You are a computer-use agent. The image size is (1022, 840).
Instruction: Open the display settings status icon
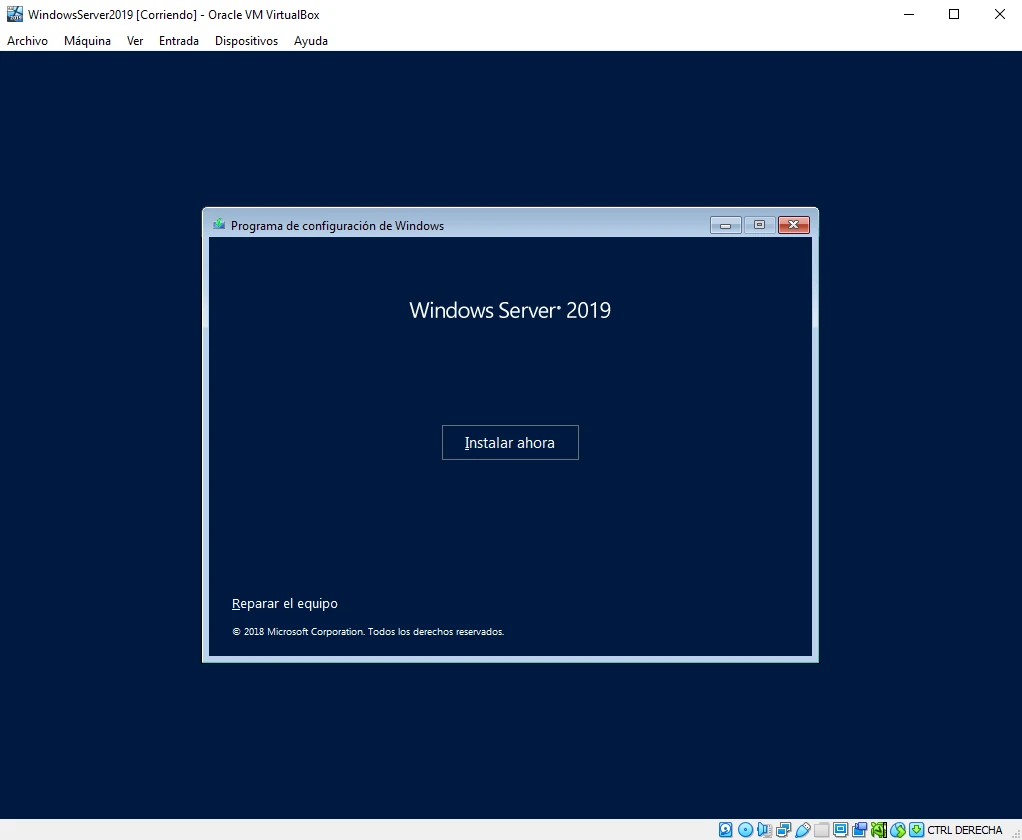[841, 830]
